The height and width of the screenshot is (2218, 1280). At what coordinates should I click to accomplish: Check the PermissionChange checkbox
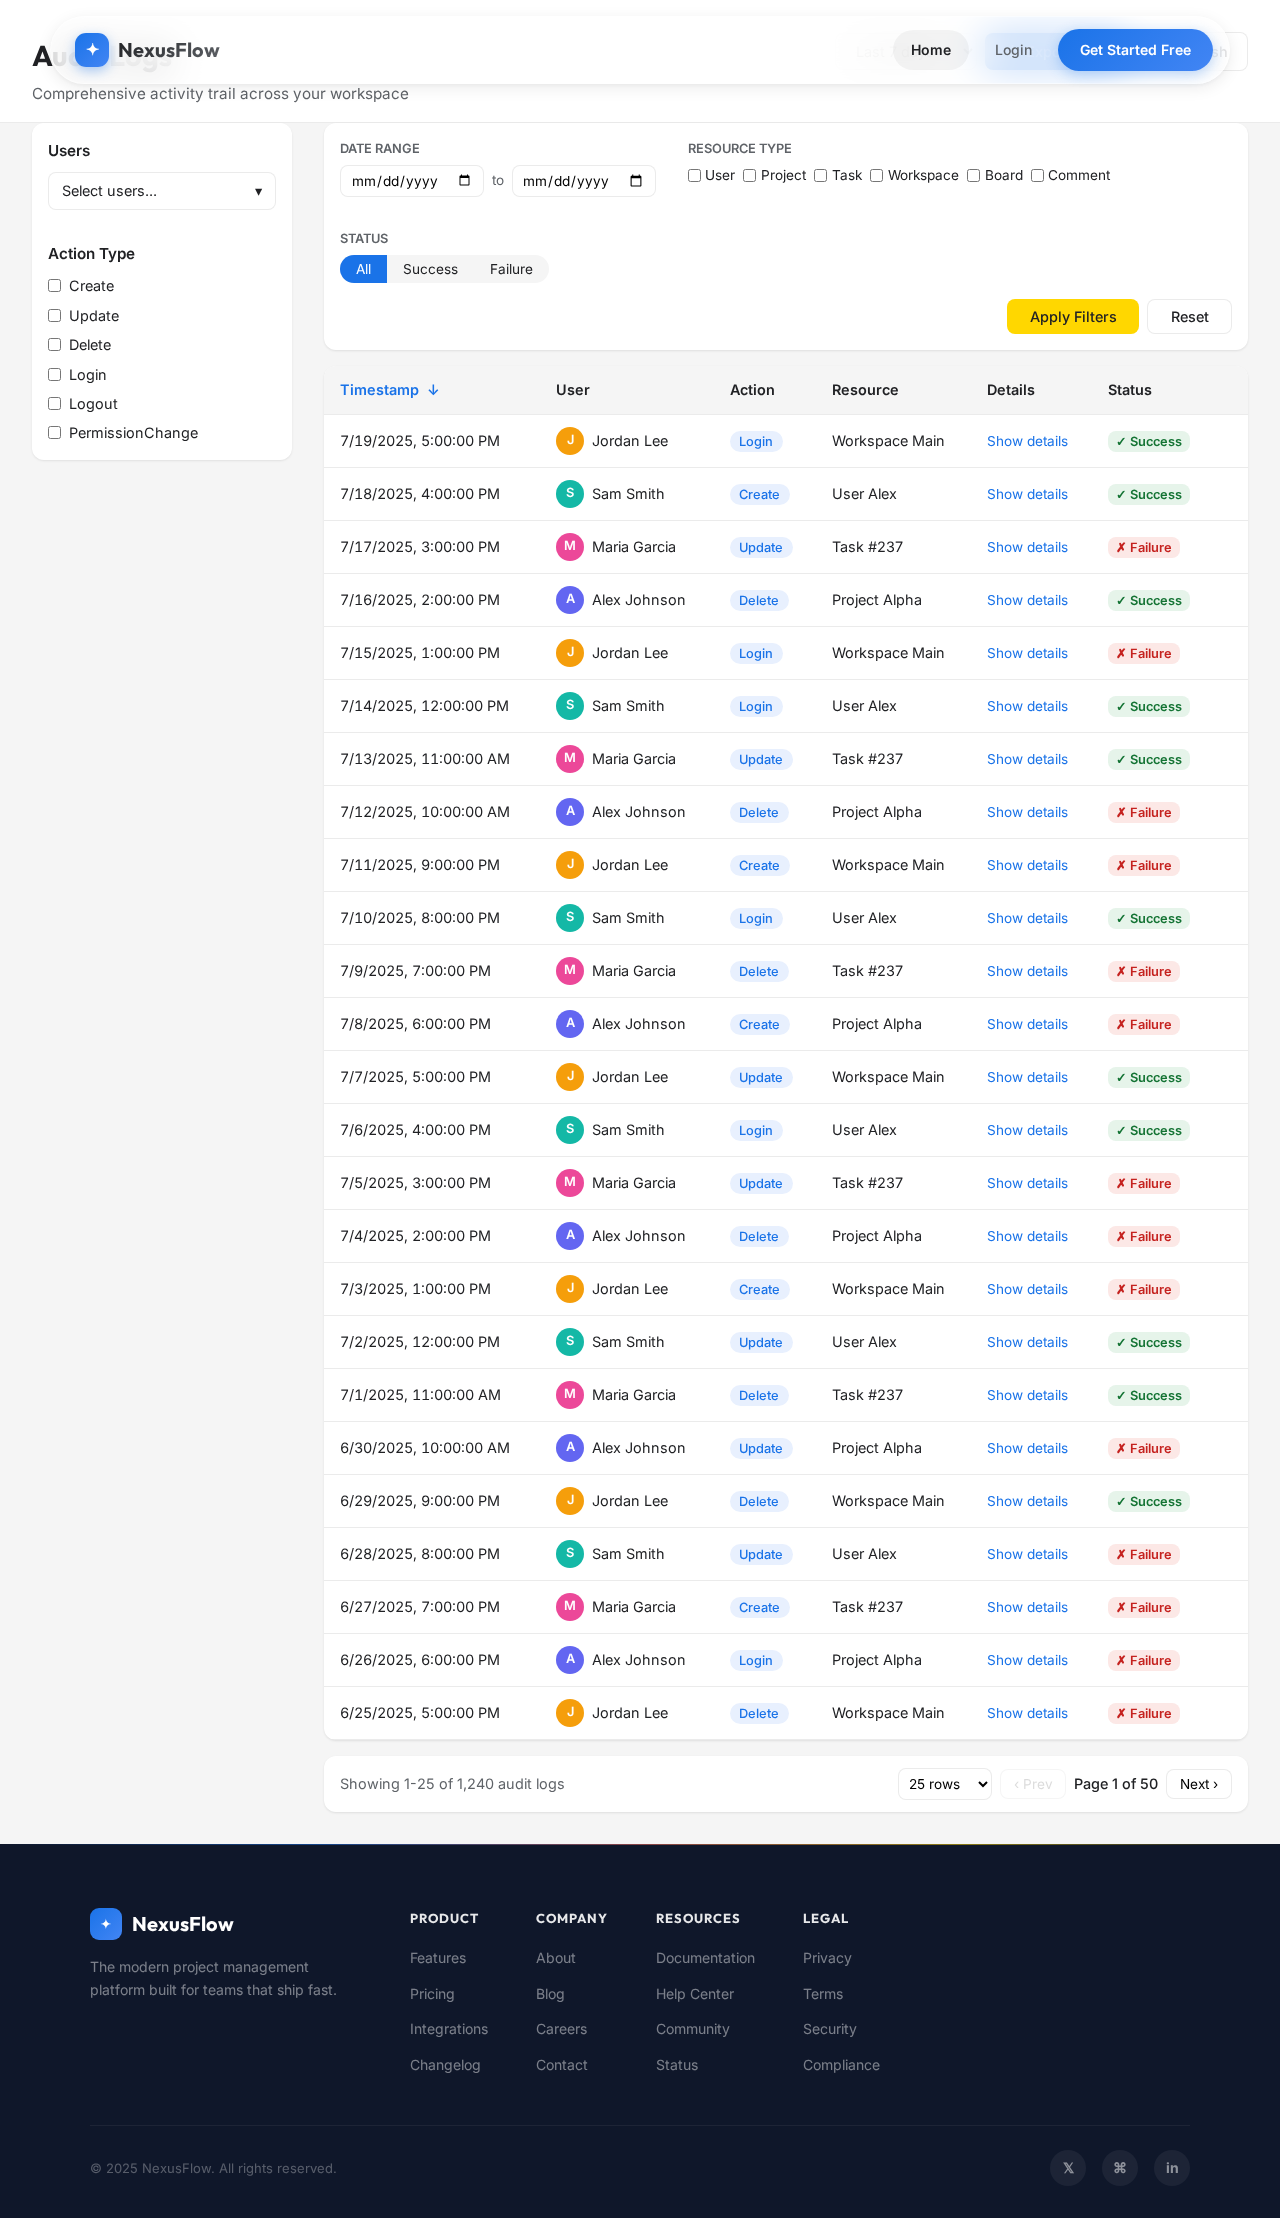point(55,433)
